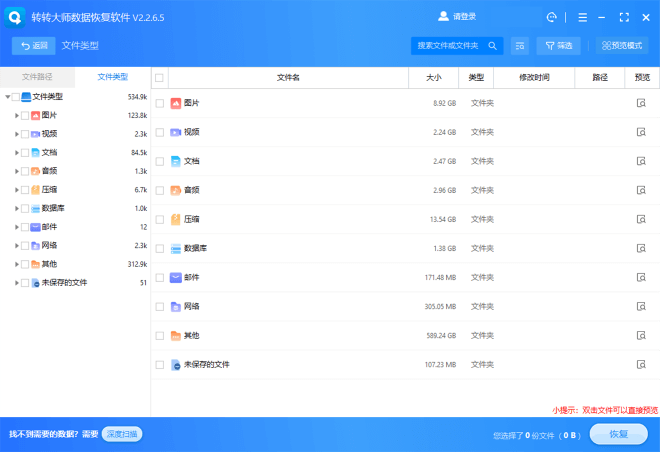Click the 视频 folder icon in file list
The width and height of the screenshot is (660, 452).
point(175,132)
